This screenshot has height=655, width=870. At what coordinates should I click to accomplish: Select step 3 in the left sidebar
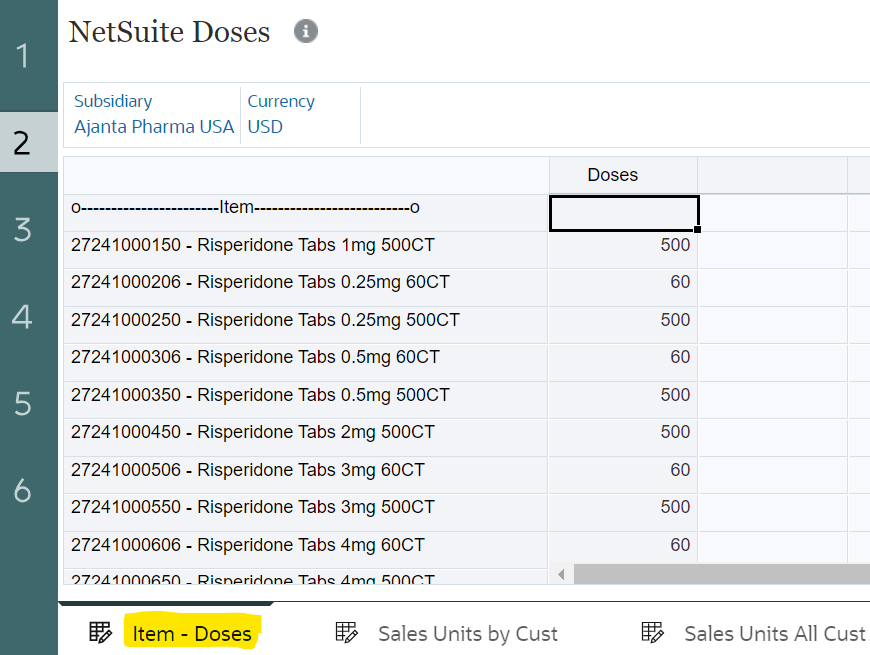(x=23, y=230)
